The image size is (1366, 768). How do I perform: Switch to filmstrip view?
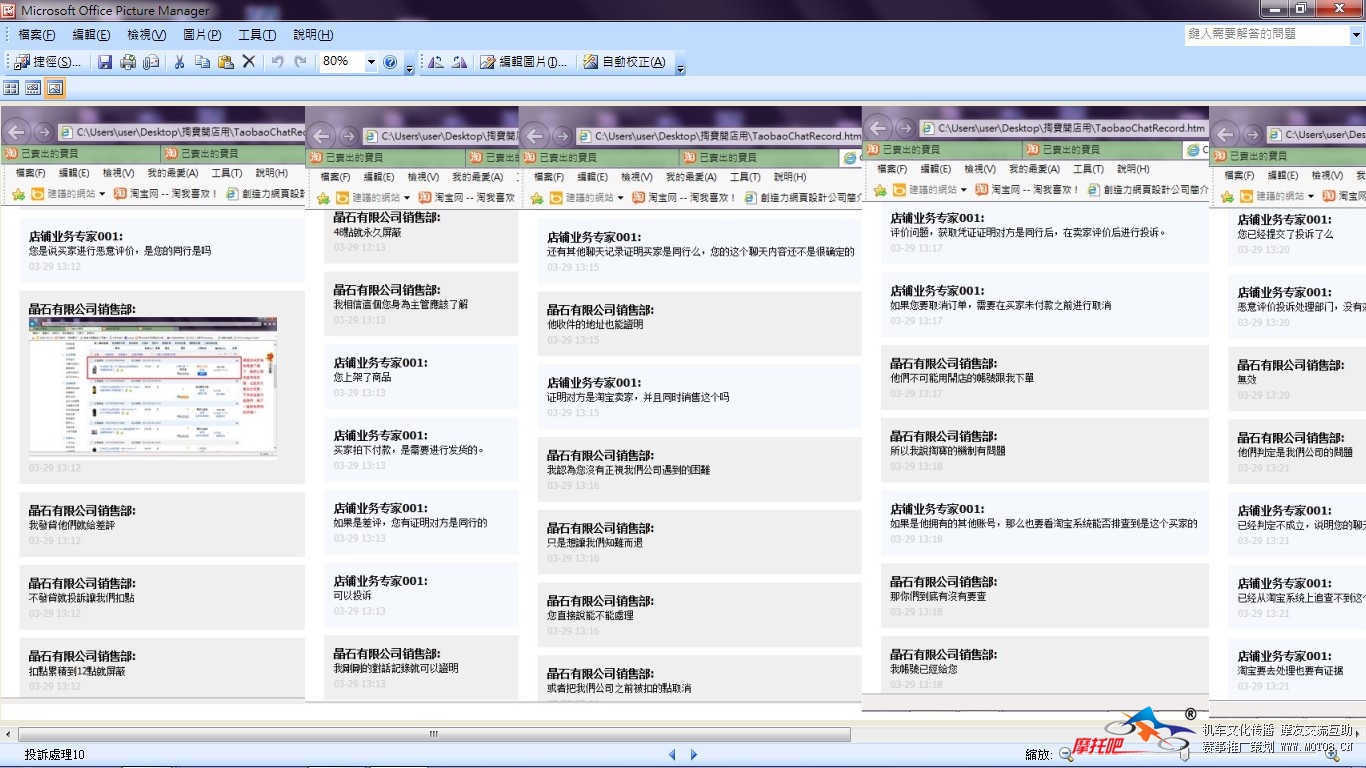(x=33, y=88)
